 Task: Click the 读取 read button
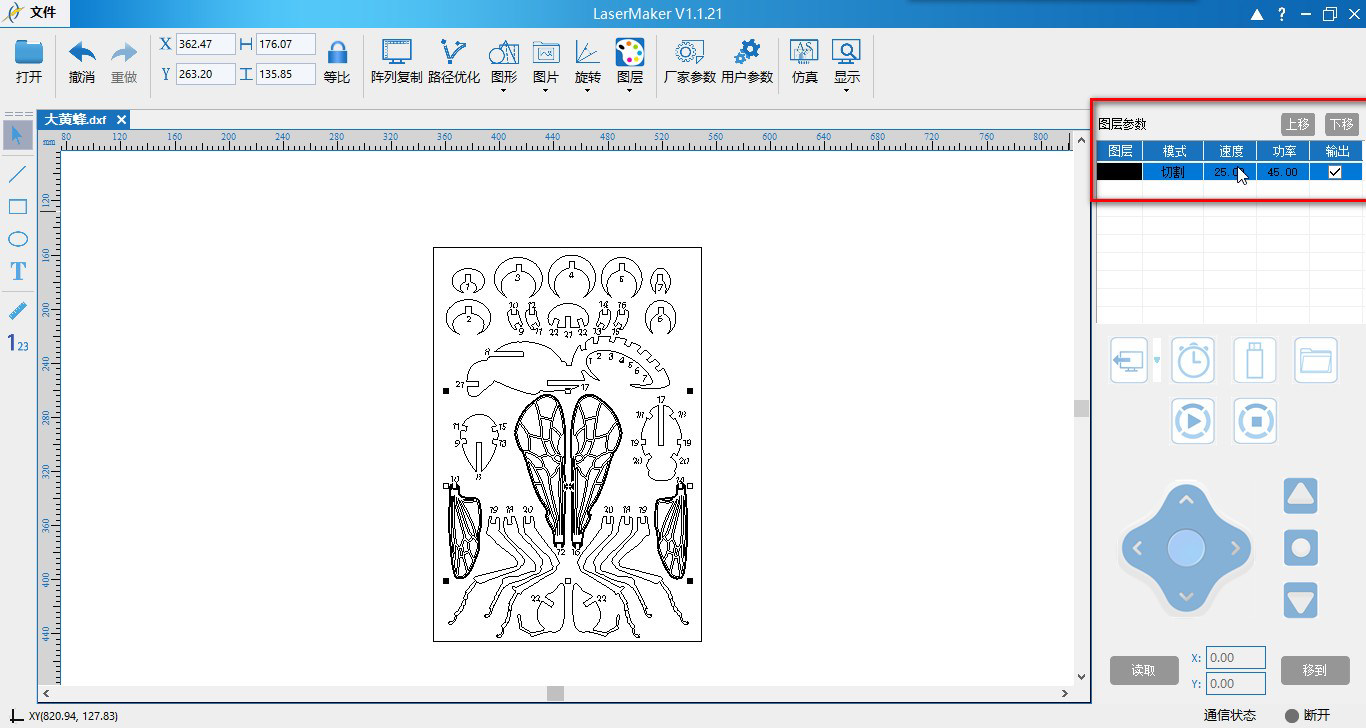point(1143,670)
